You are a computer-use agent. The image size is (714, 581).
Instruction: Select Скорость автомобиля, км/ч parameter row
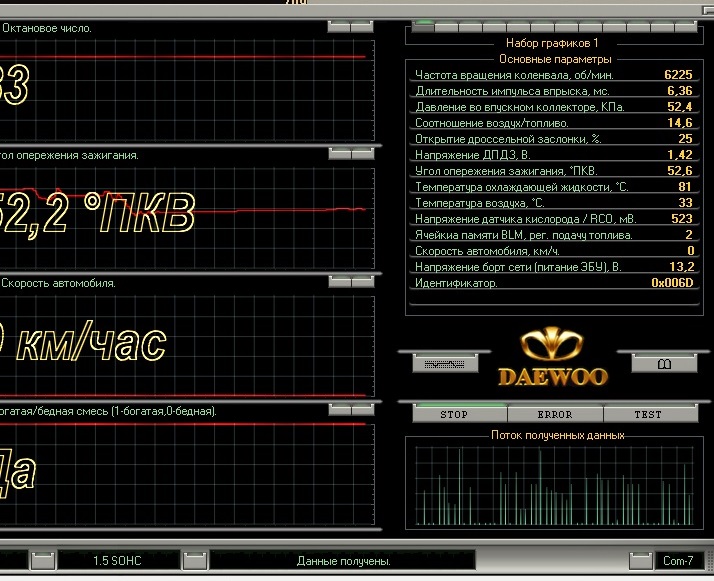(x=554, y=251)
